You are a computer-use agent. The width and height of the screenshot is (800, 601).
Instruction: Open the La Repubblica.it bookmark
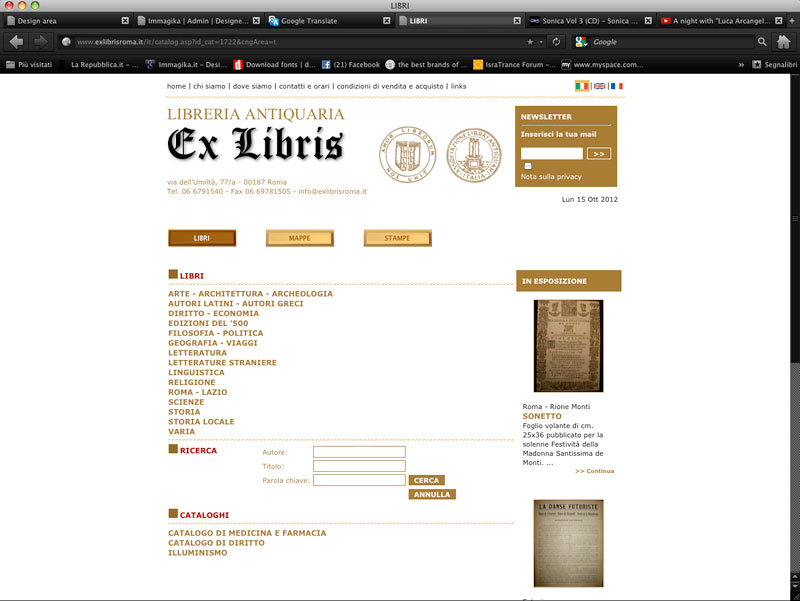tap(99, 65)
